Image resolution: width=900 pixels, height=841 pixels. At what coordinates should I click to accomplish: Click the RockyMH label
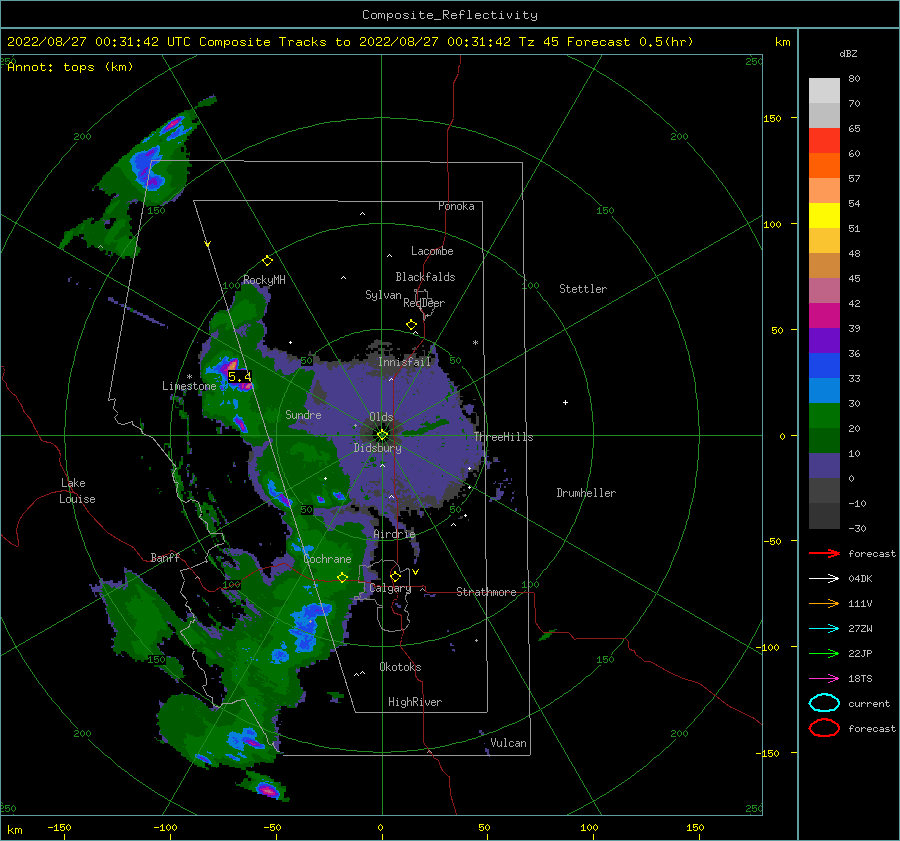[x=264, y=280]
